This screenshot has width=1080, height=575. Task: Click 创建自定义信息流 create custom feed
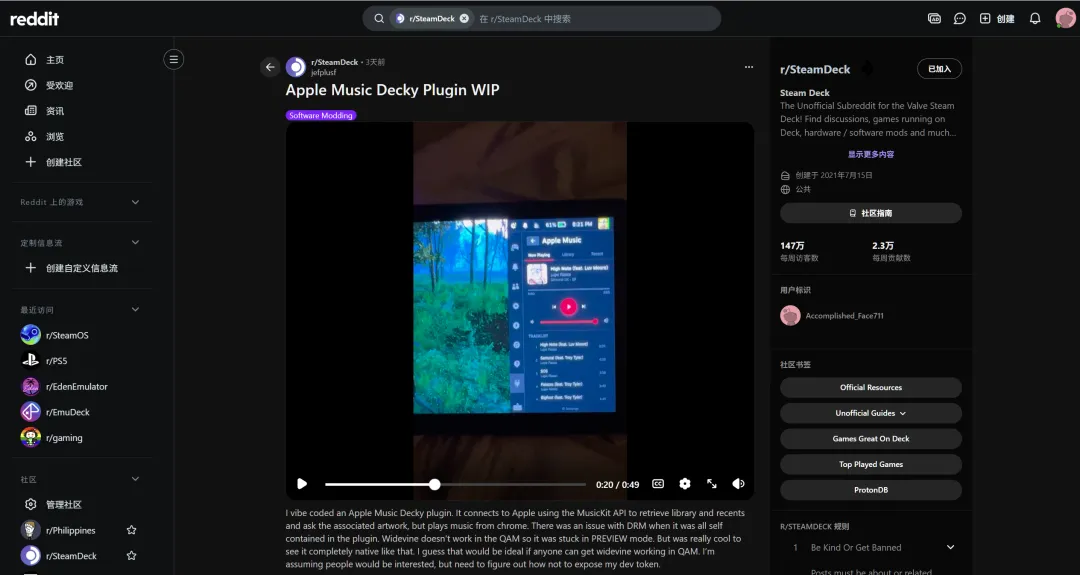coord(81,268)
